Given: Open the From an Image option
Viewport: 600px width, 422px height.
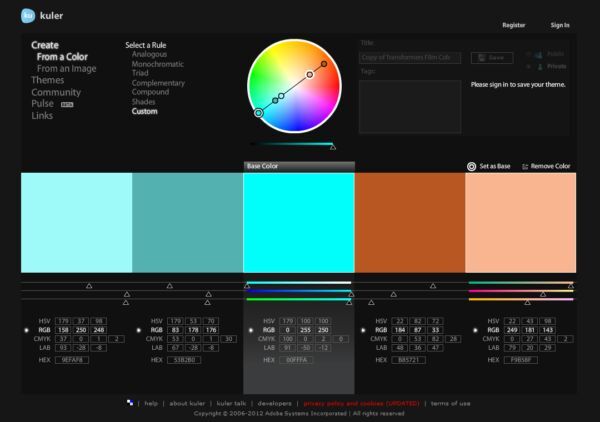Looking at the screenshot, I should (x=66, y=69).
